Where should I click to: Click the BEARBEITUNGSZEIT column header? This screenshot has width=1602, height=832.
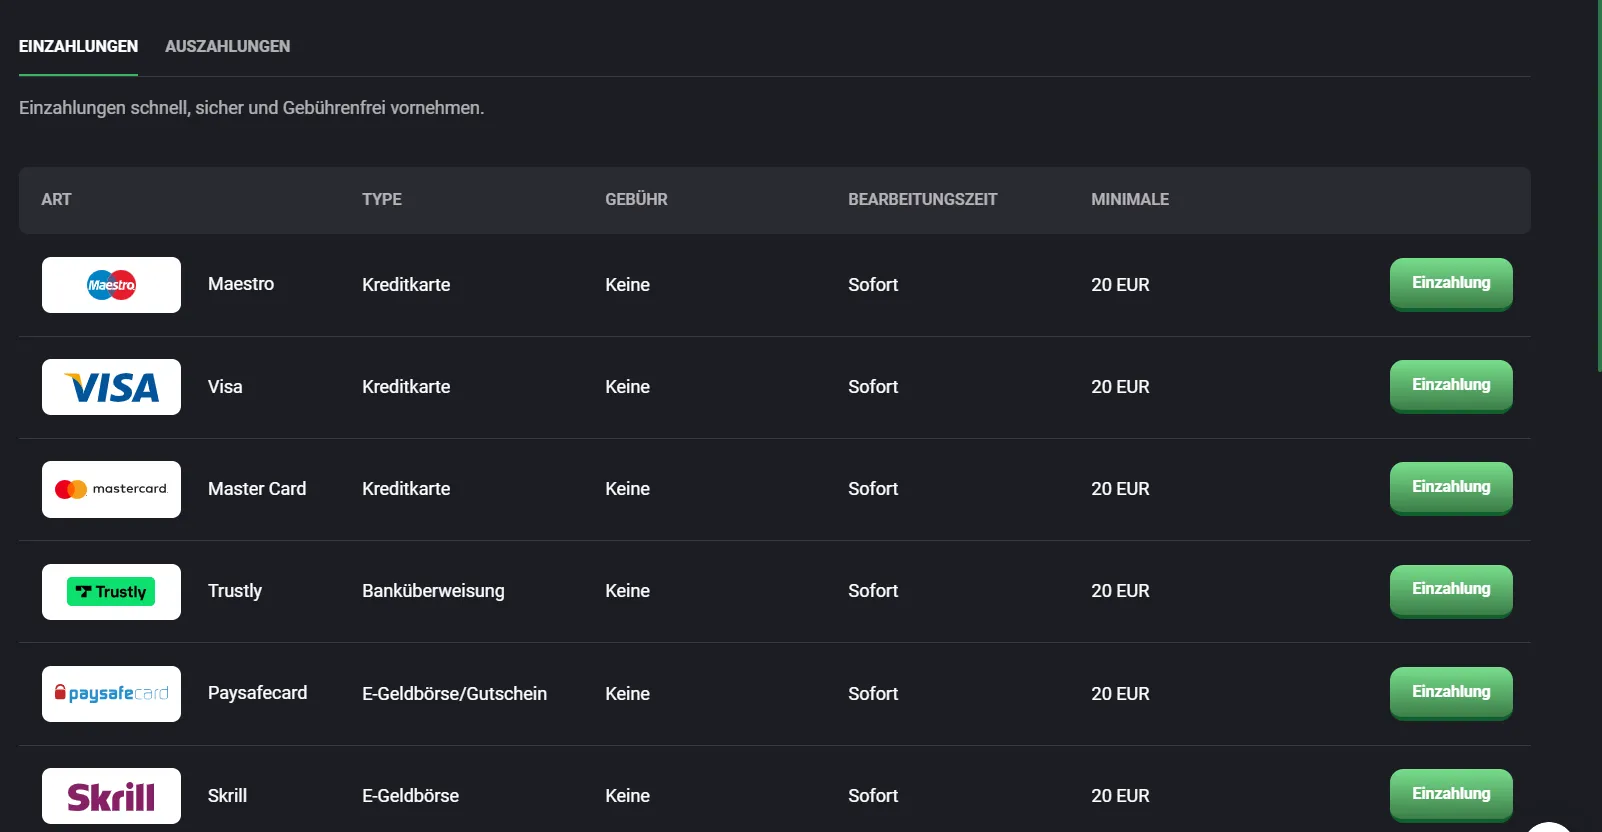(922, 199)
